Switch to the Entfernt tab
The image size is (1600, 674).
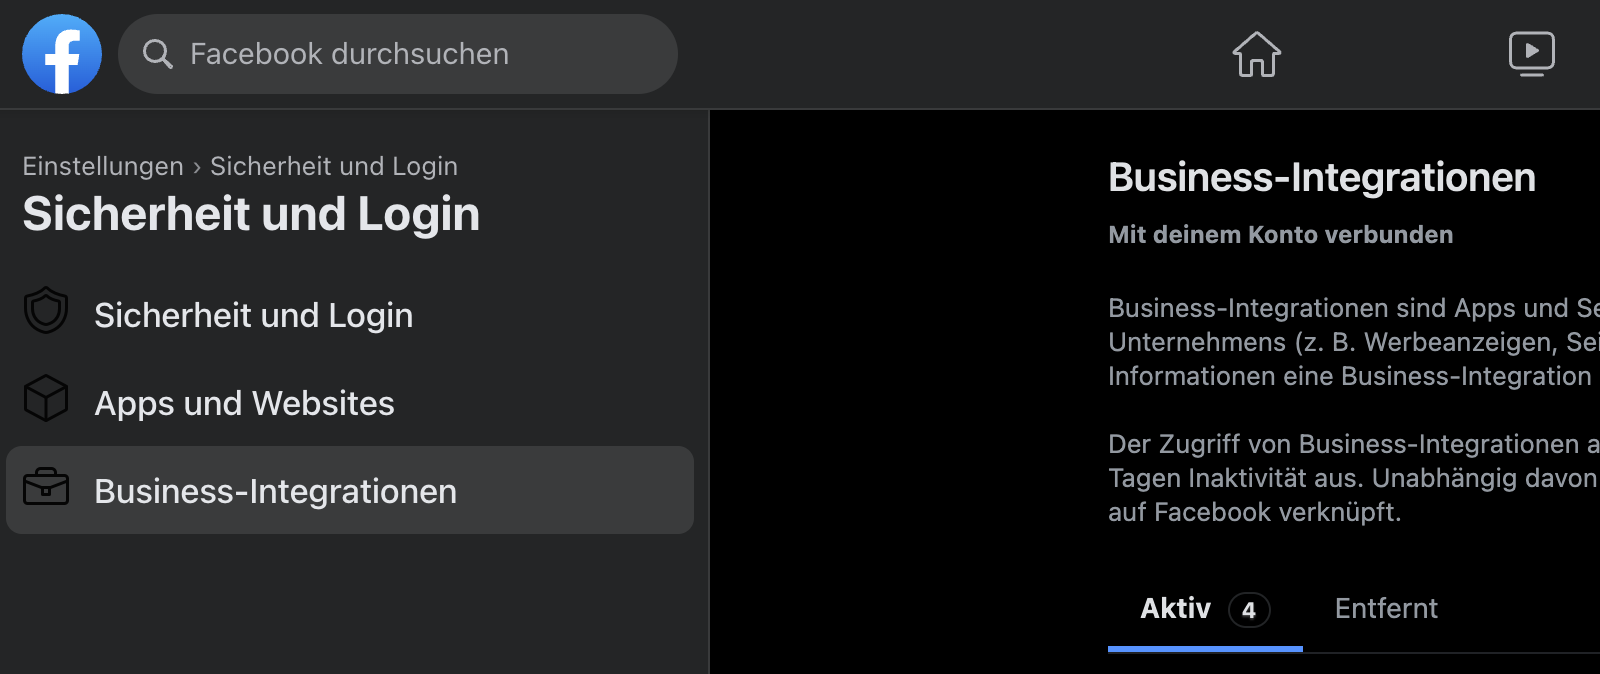(x=1386, y=609)
